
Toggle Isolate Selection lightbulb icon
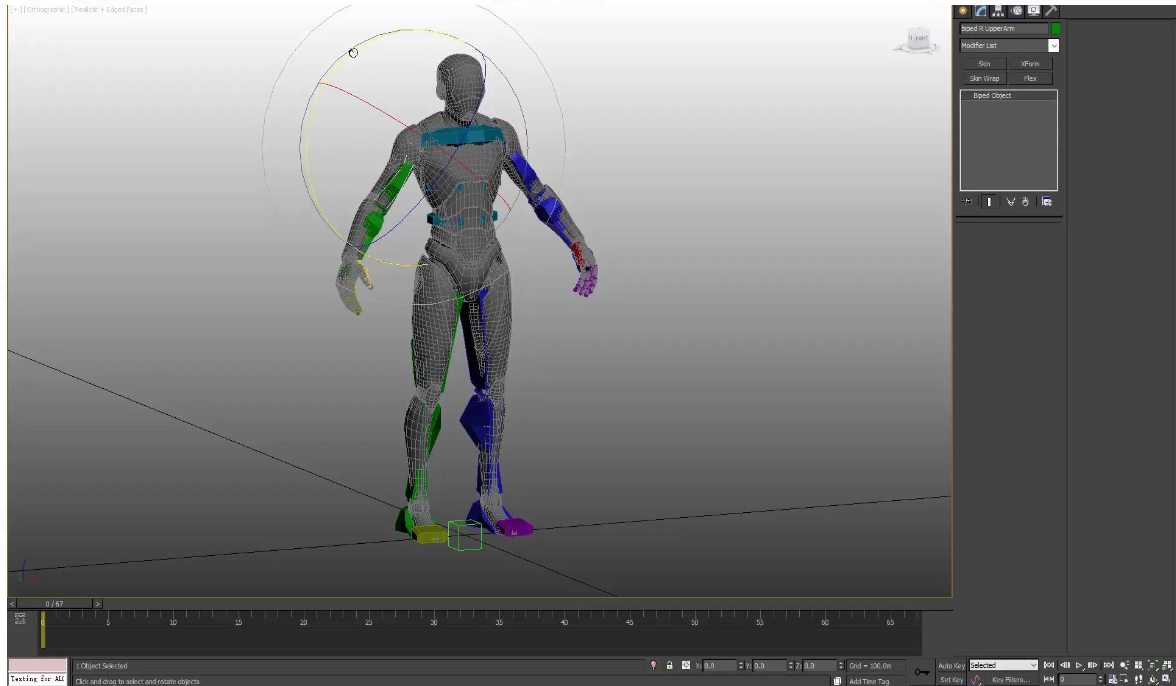(653, 666)
